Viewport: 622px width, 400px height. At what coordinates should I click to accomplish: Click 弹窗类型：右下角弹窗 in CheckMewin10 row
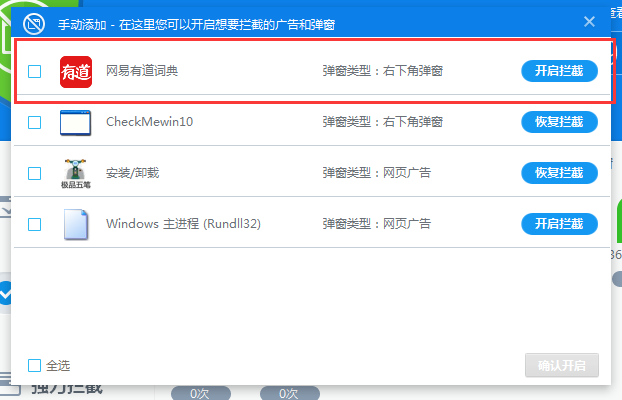tap(383, 122)
